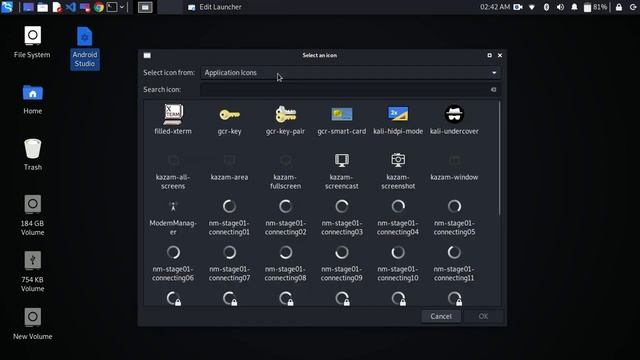Open the terminal emulator panel launcher
Image resolution: width=640 pixels, height=360 pixels.
(112, 7)
